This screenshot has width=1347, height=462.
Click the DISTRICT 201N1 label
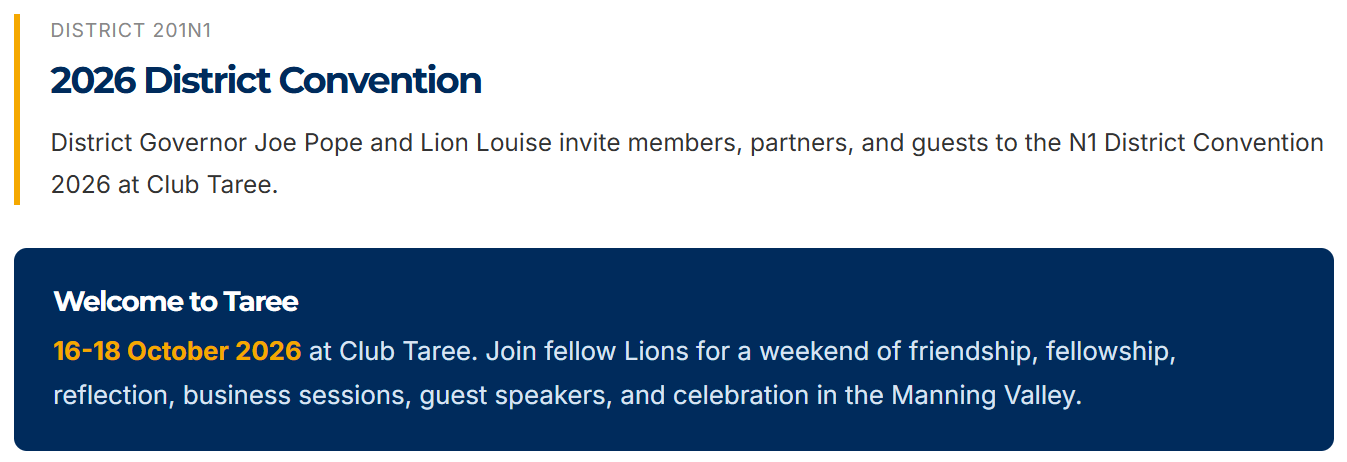pyautogui.click(x=131, y=31)
